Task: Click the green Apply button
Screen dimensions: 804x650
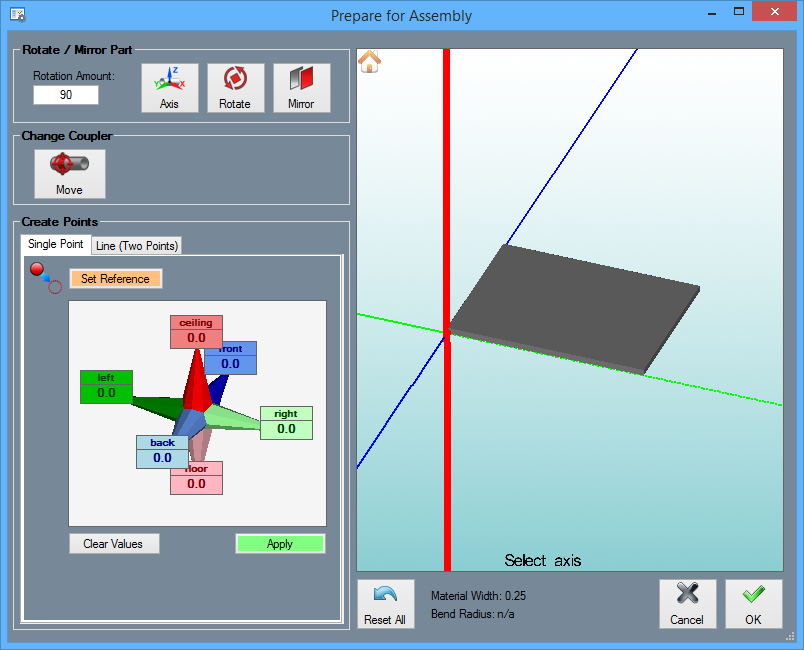Action: [280, 544]
